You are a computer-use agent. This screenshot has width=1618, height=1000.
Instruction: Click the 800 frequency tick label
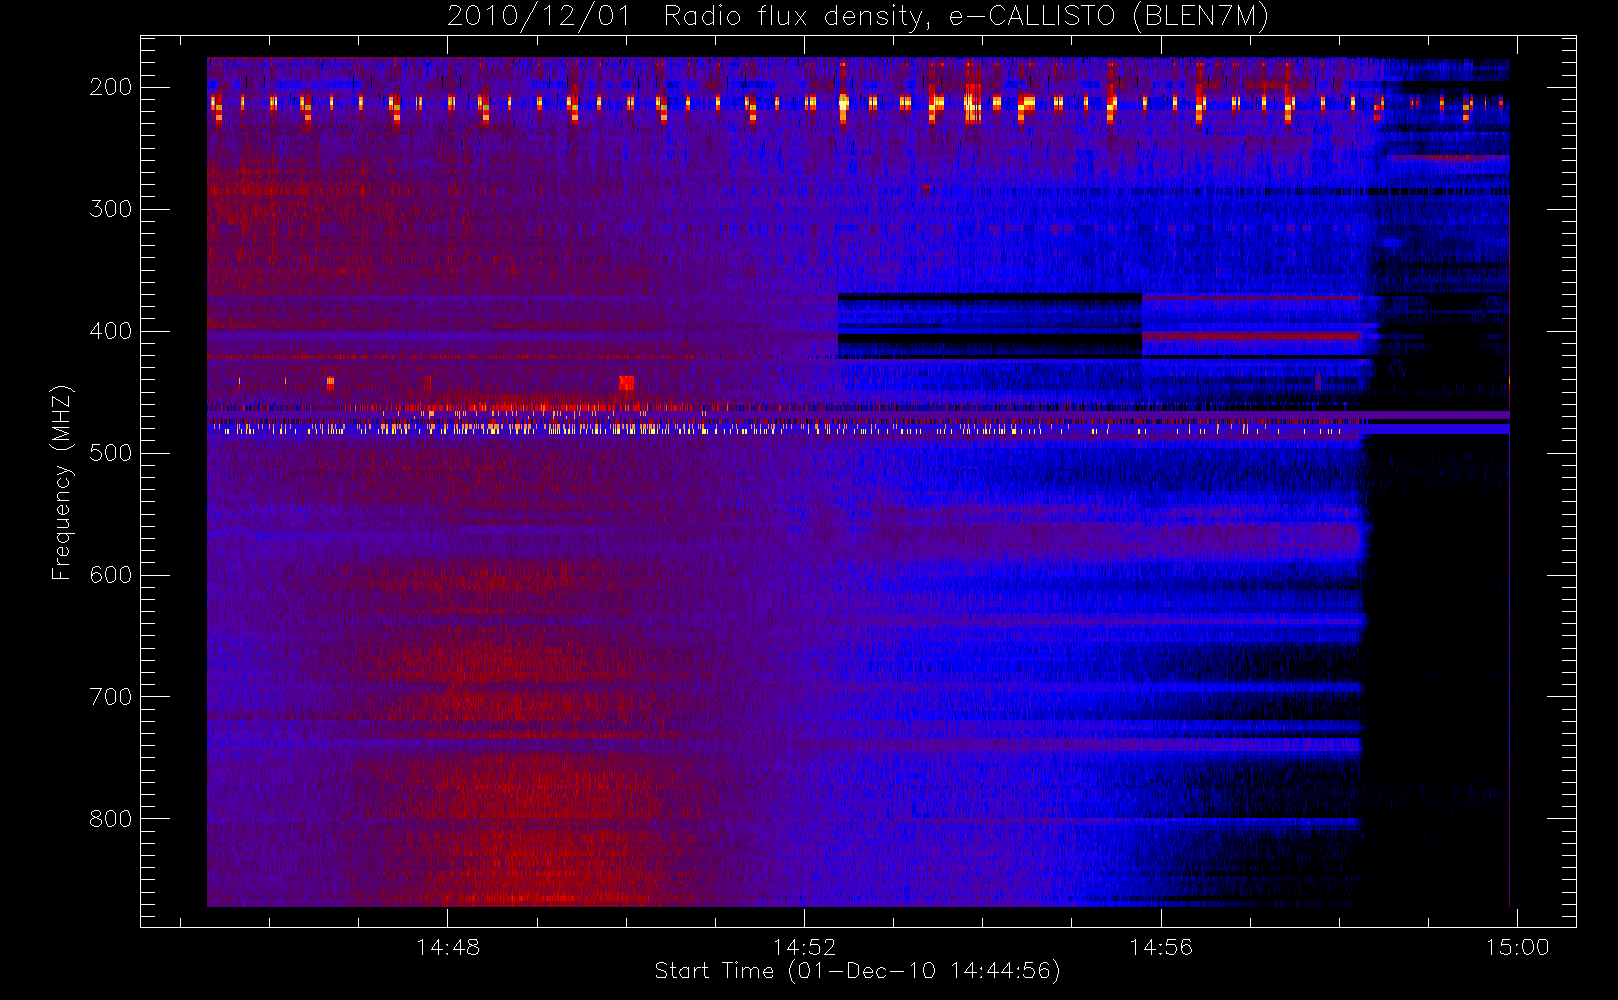(x=111, y=819)
